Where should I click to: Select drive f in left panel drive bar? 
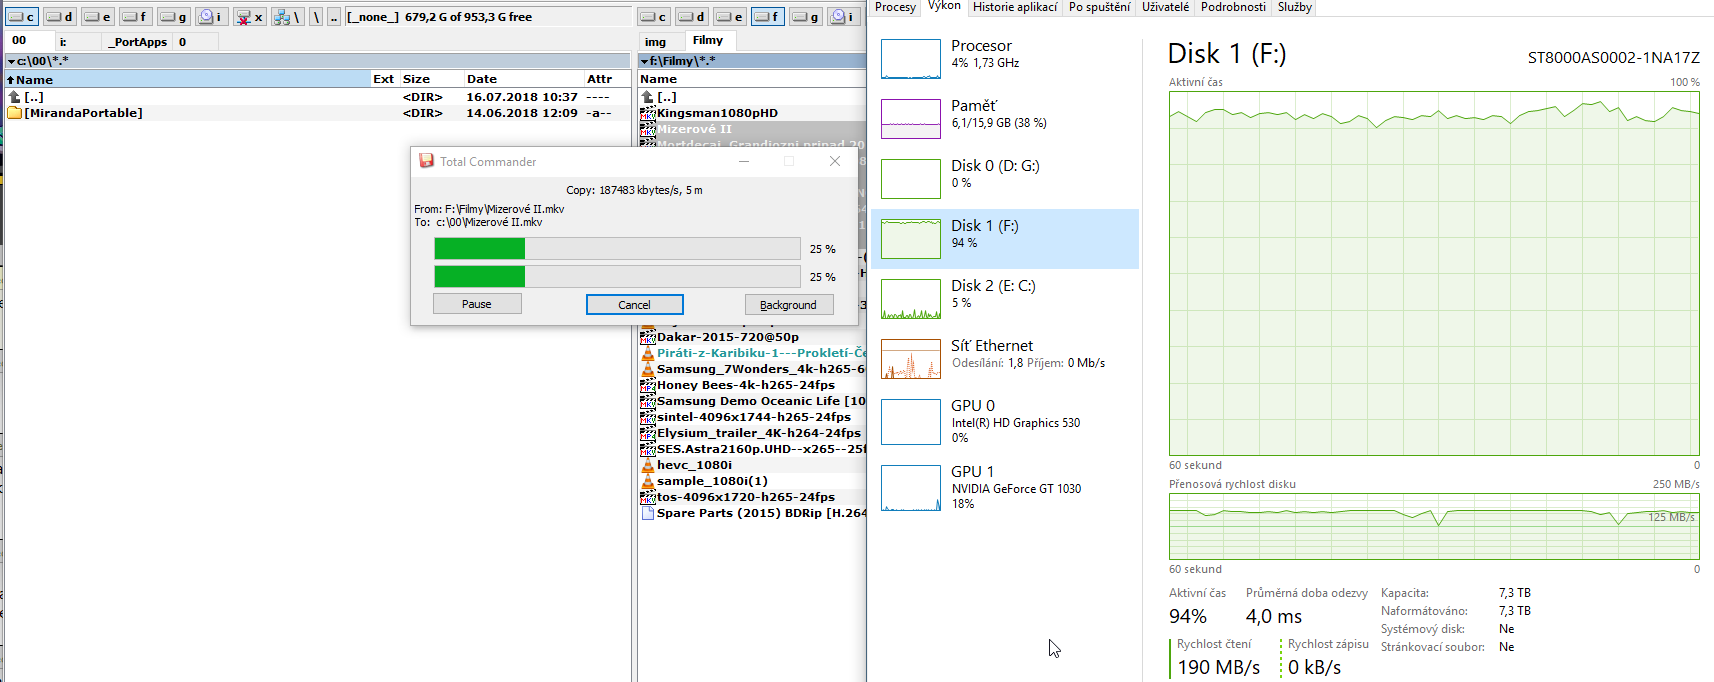click(x=135, y=16)
